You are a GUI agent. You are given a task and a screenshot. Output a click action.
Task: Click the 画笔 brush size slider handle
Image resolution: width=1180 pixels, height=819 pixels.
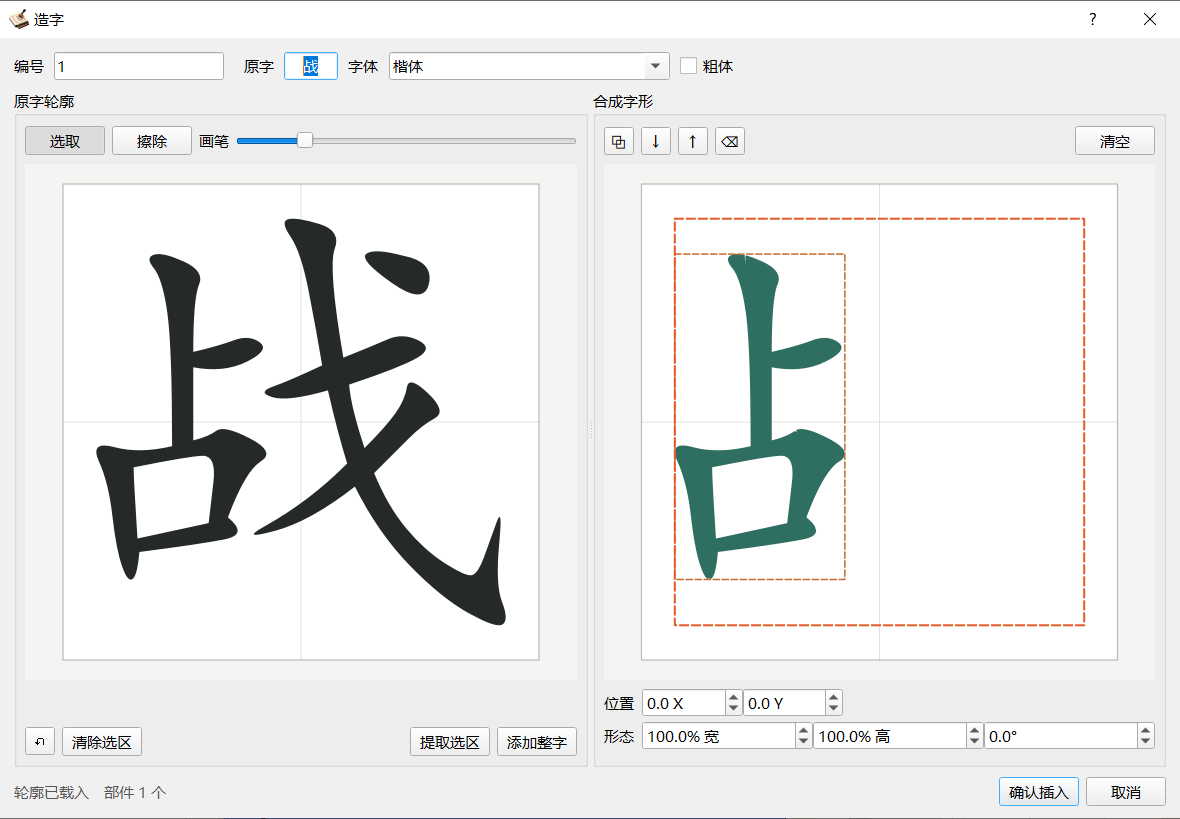[305, 140]
